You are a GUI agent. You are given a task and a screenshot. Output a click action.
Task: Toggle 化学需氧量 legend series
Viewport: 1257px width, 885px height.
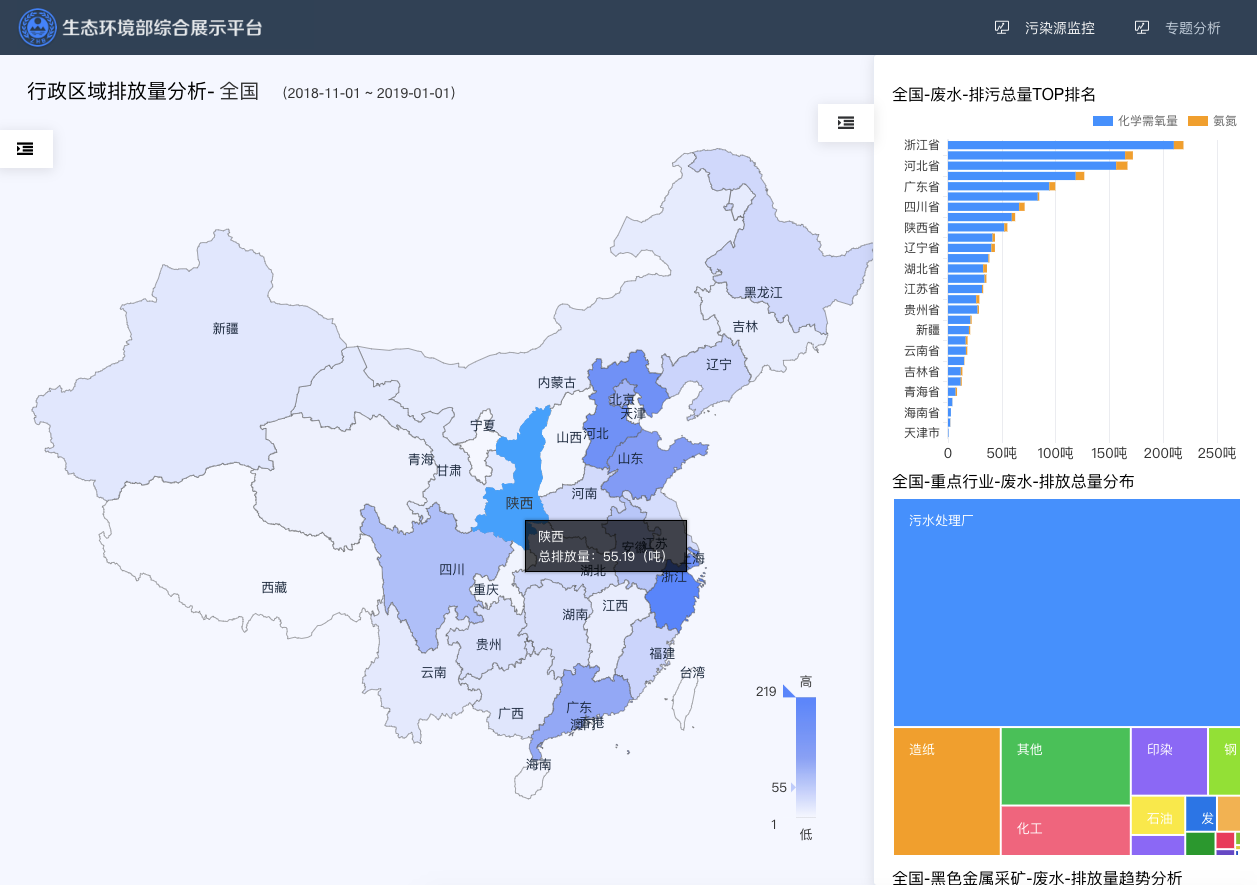[x=1136, y=121]
